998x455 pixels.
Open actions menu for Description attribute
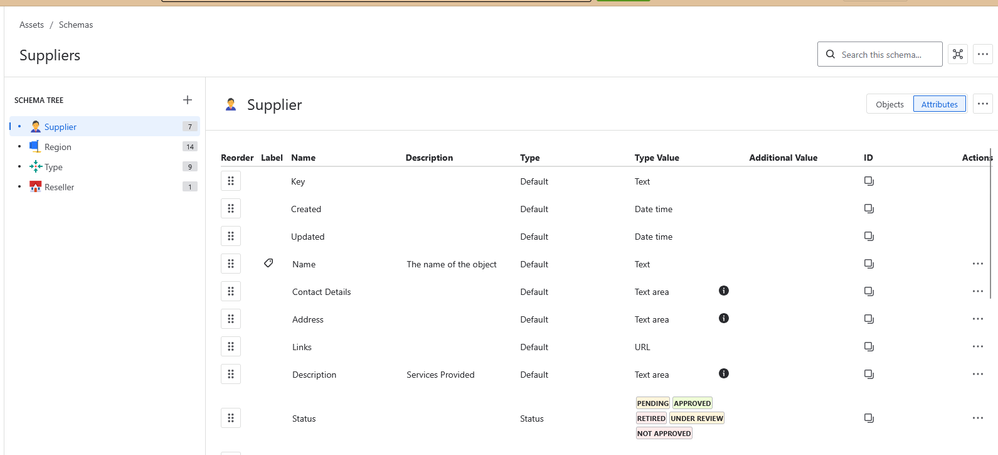[x=978, y=374]
